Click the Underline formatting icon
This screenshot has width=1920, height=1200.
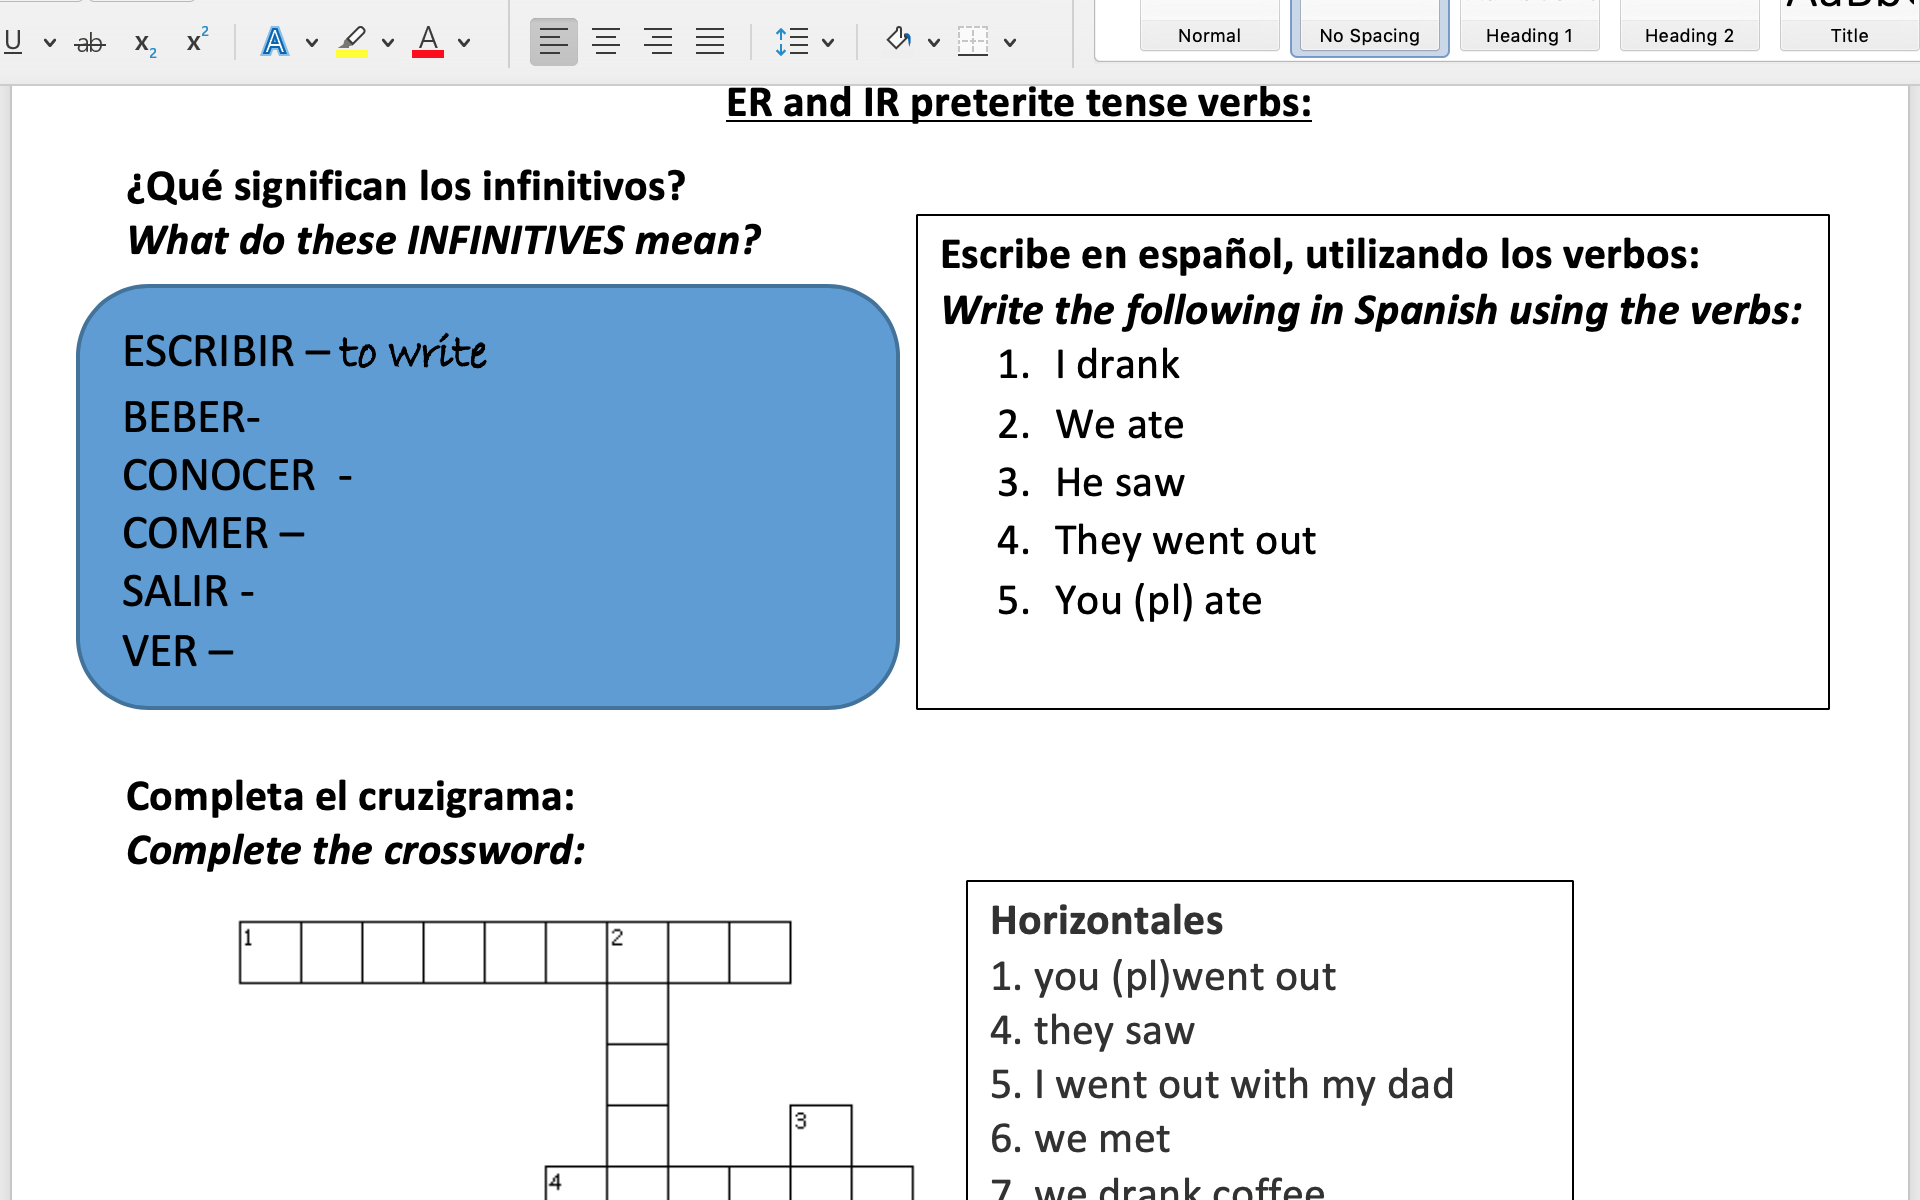(13, 42)
